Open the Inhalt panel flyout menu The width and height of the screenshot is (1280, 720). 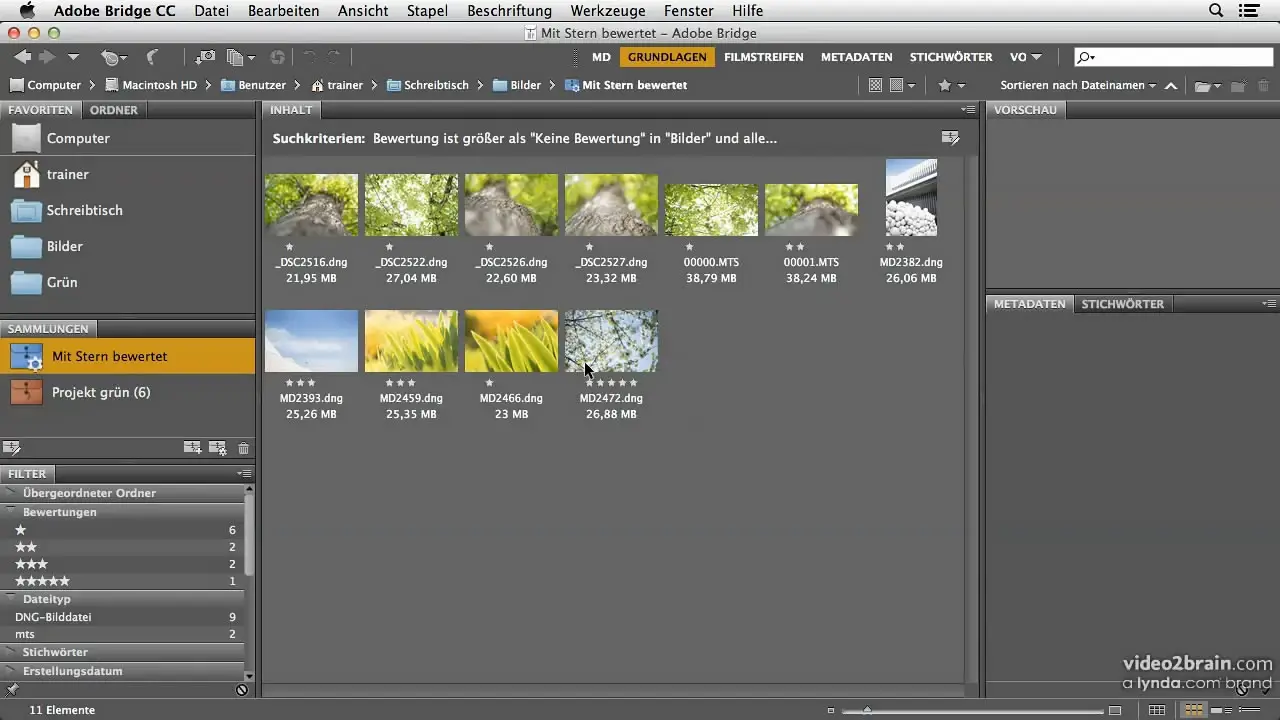tap(968, 109)
